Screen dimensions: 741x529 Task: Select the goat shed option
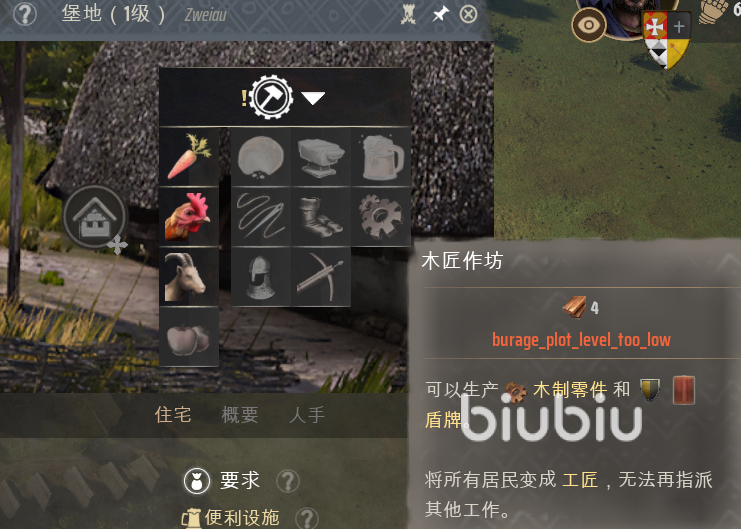(189, 277)
